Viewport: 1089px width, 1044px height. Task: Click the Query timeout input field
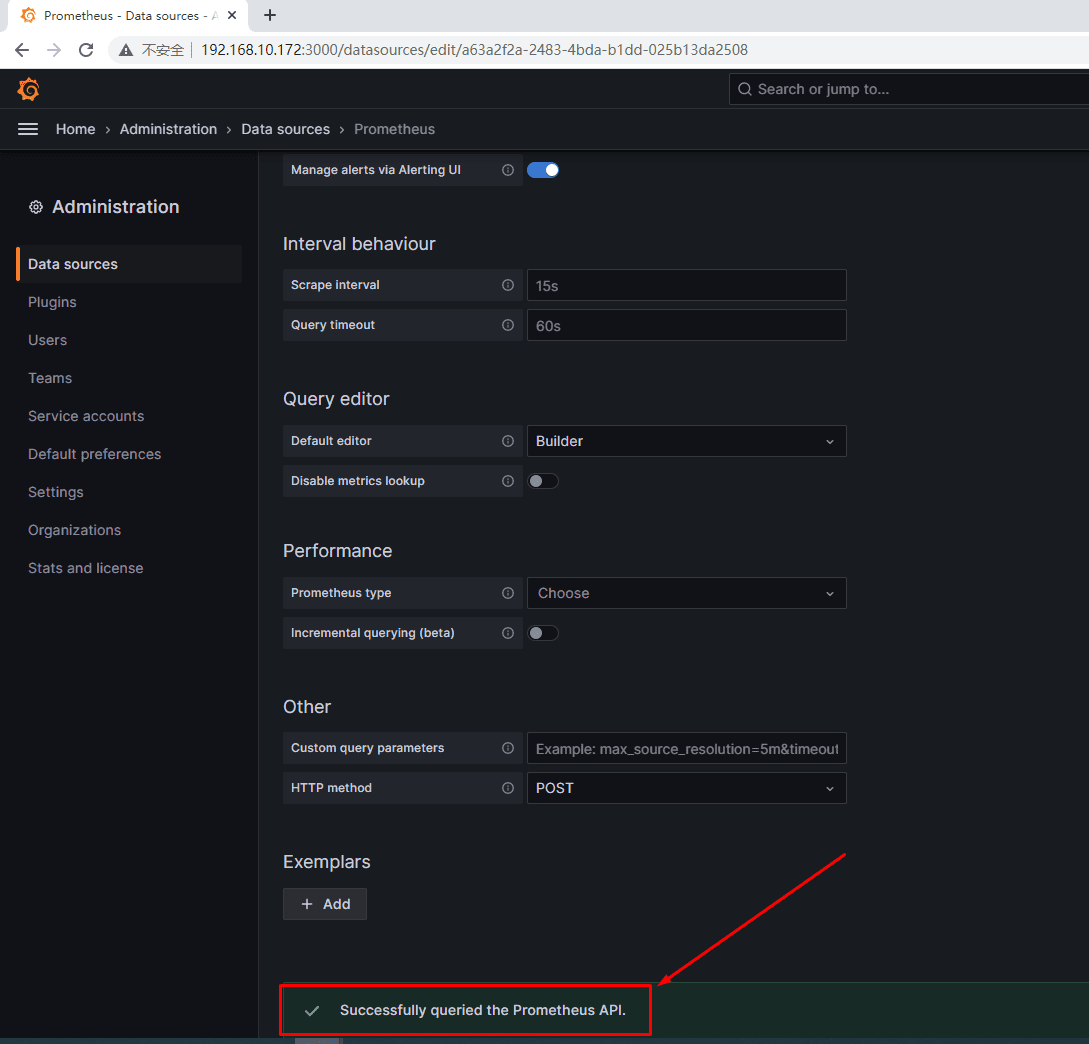click(686, 325)
